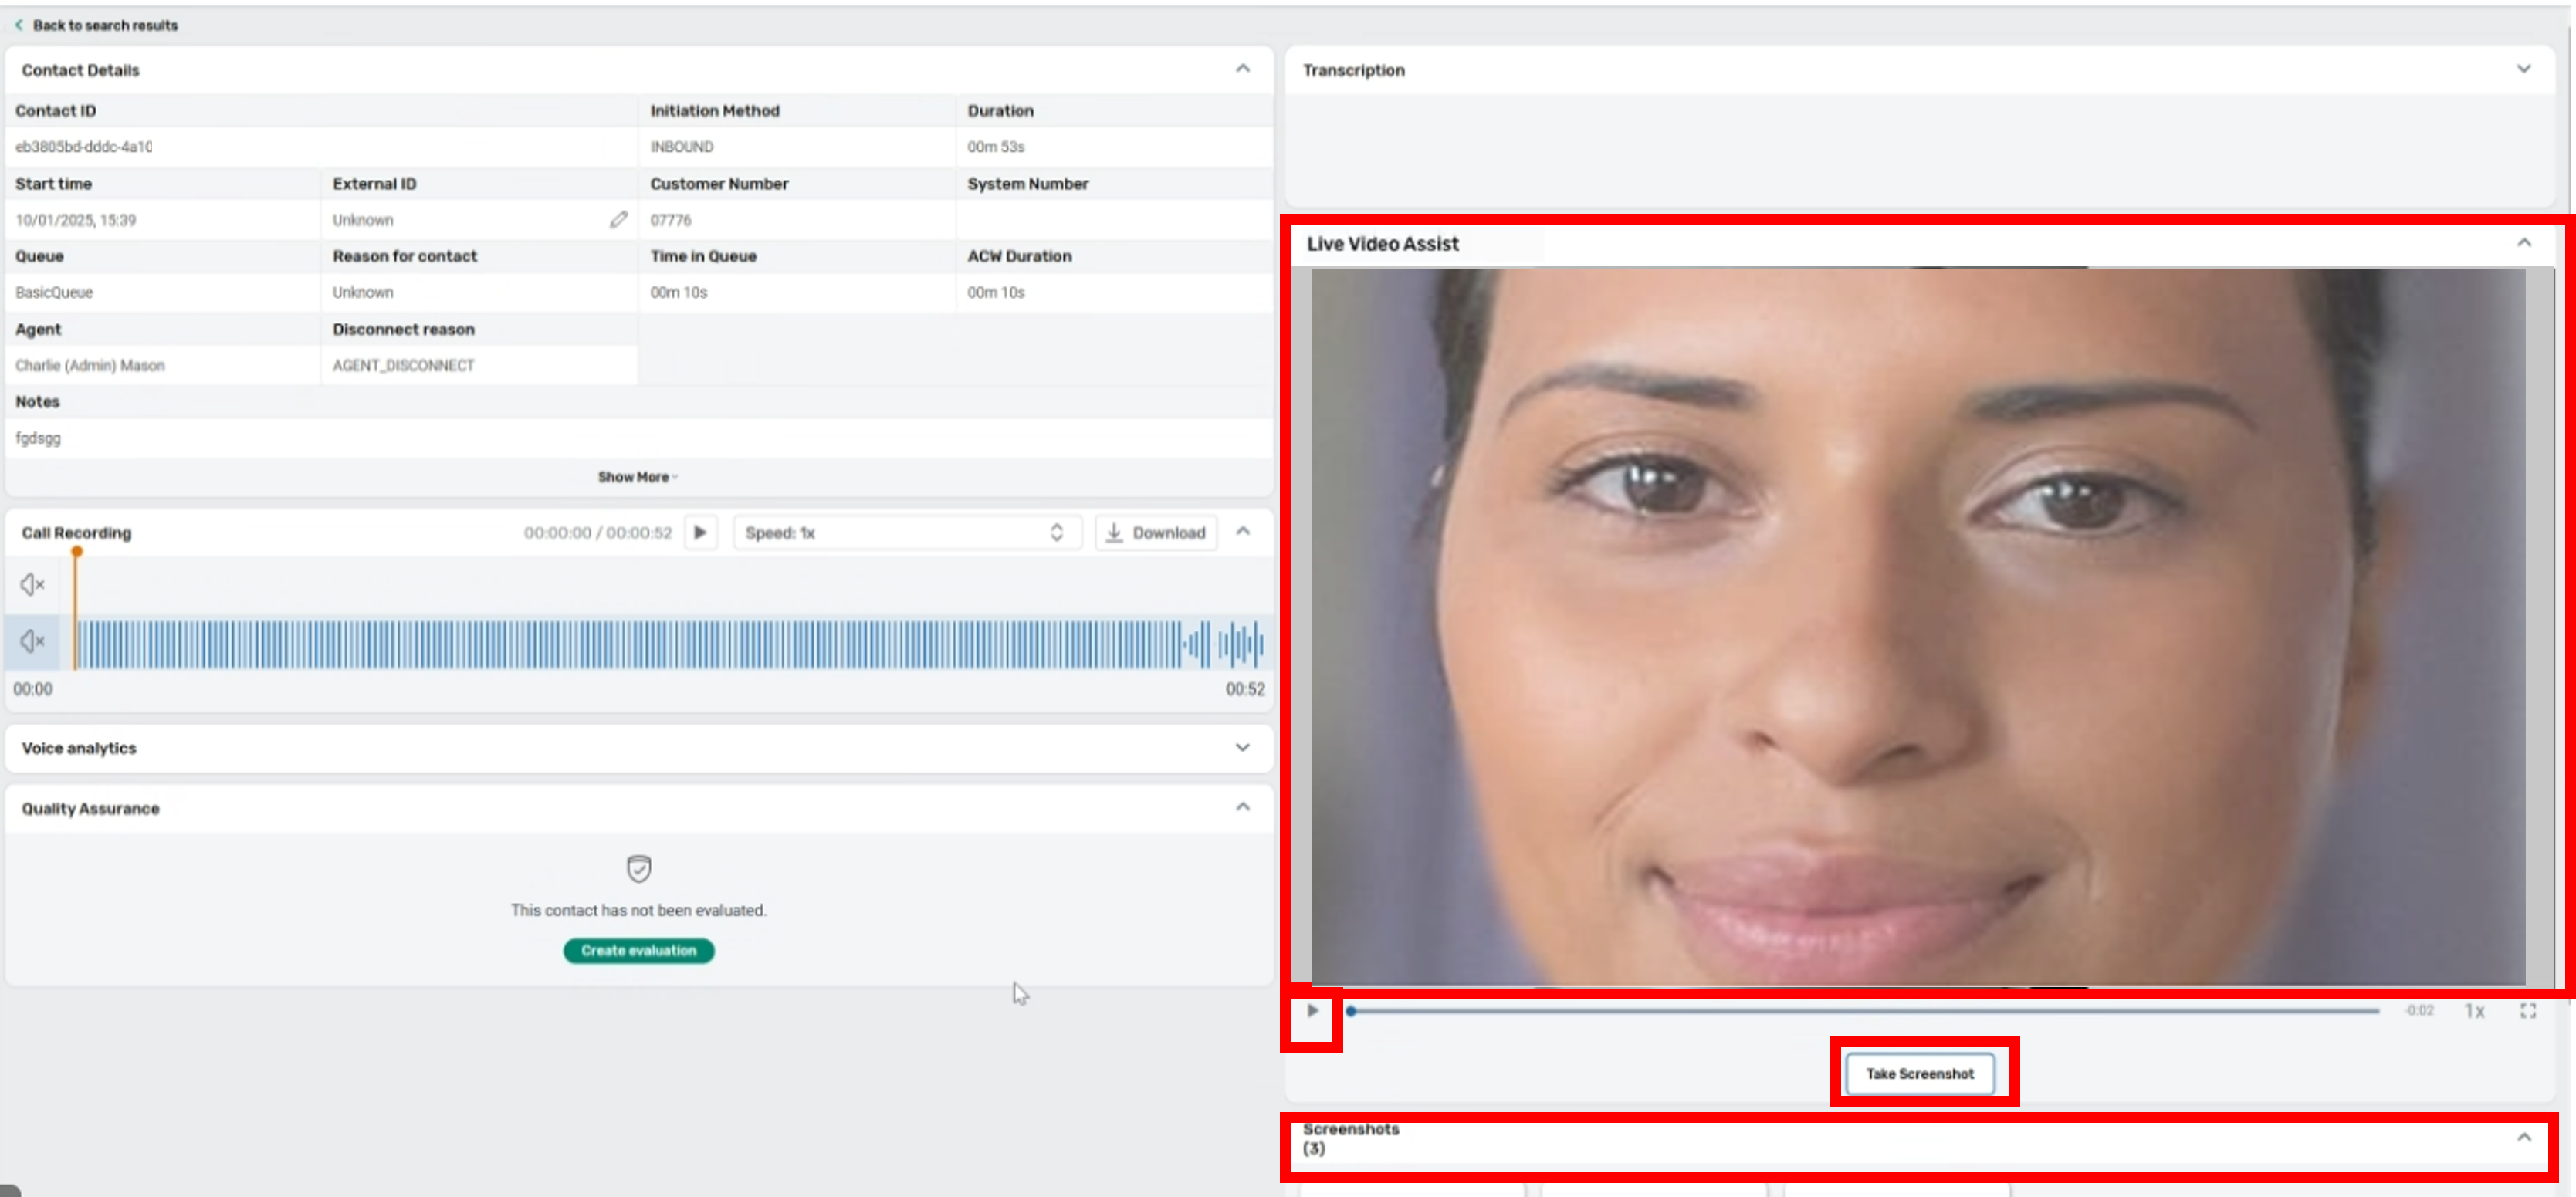The width and height of the screenshot is (2576, 1197).
Task: Open the recording Speed dropdown
Action: pyautogui.click(x=906, y=533)
